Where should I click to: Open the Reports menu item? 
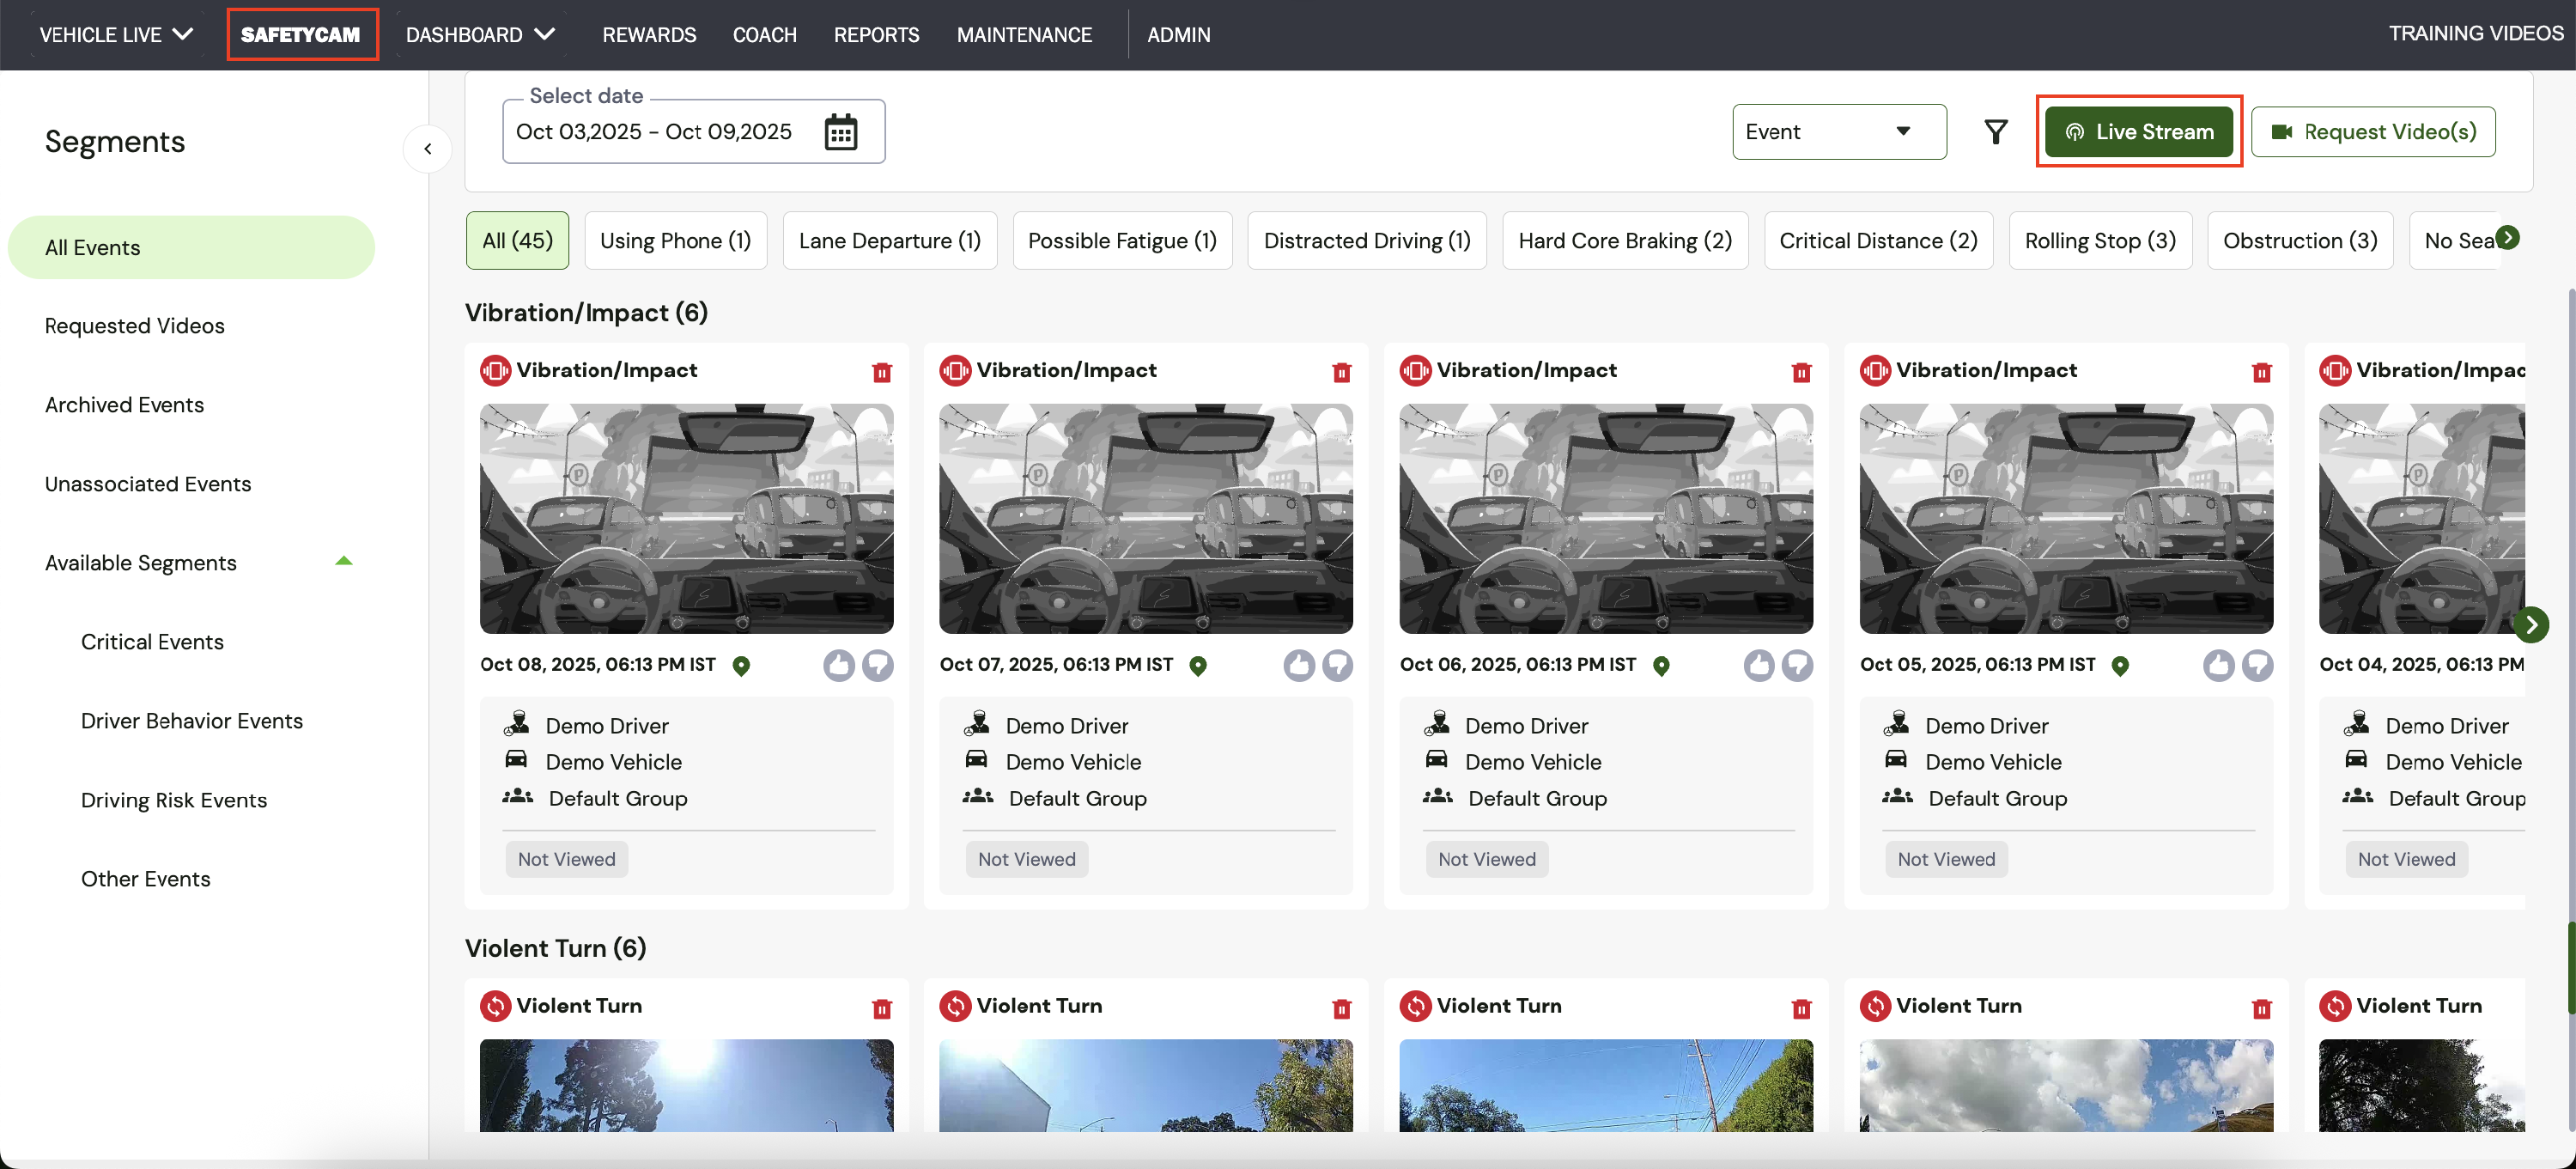876,35
